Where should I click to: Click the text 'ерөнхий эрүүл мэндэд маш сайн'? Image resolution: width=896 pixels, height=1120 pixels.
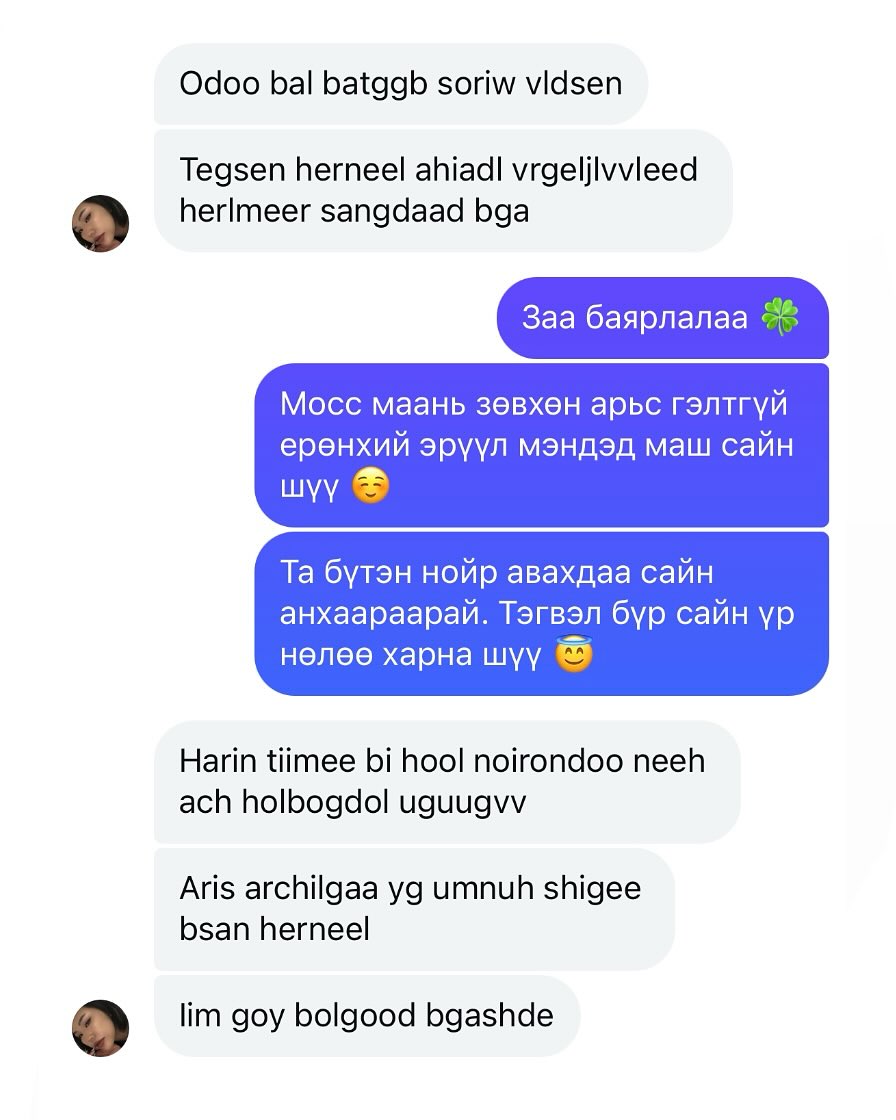pyautogui.click(x=537, y=446)
